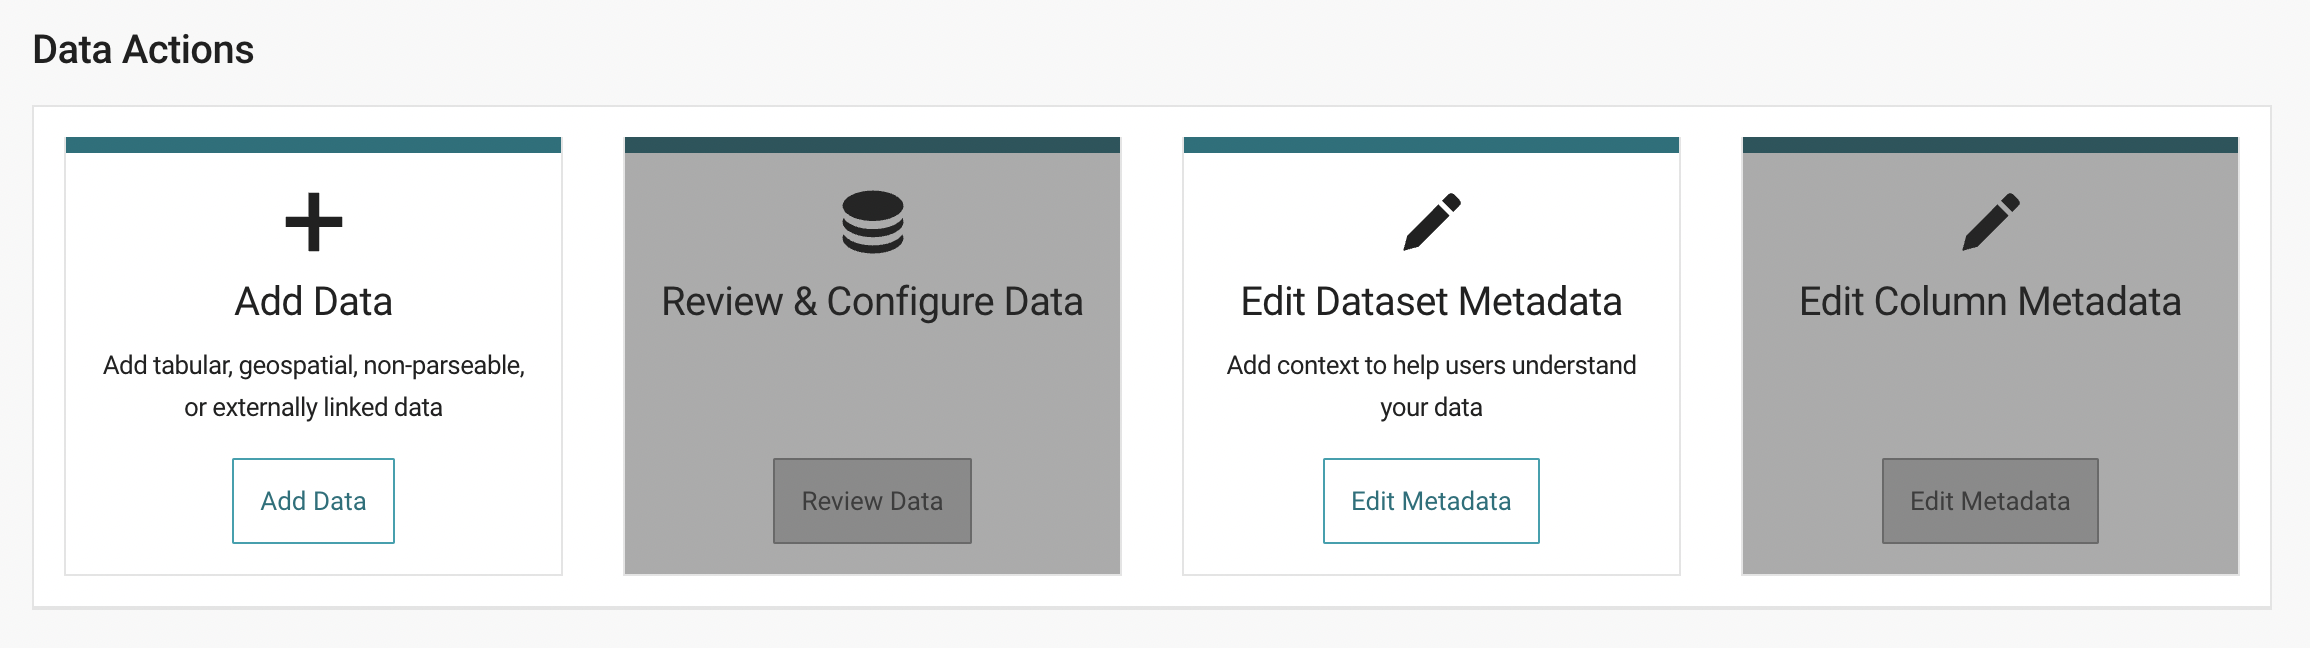Open Edit Metadata button for Dataset Metadata

tap(1431, 501)
